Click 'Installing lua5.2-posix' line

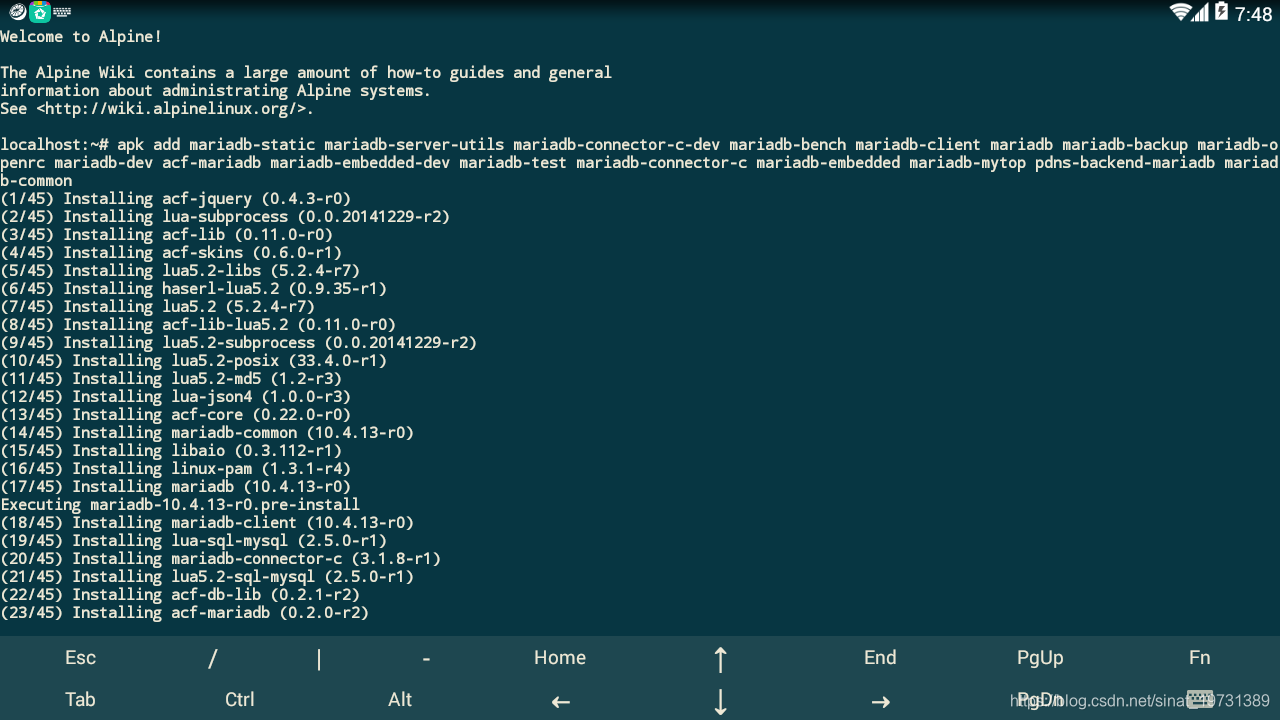click(x=194, y=360)
